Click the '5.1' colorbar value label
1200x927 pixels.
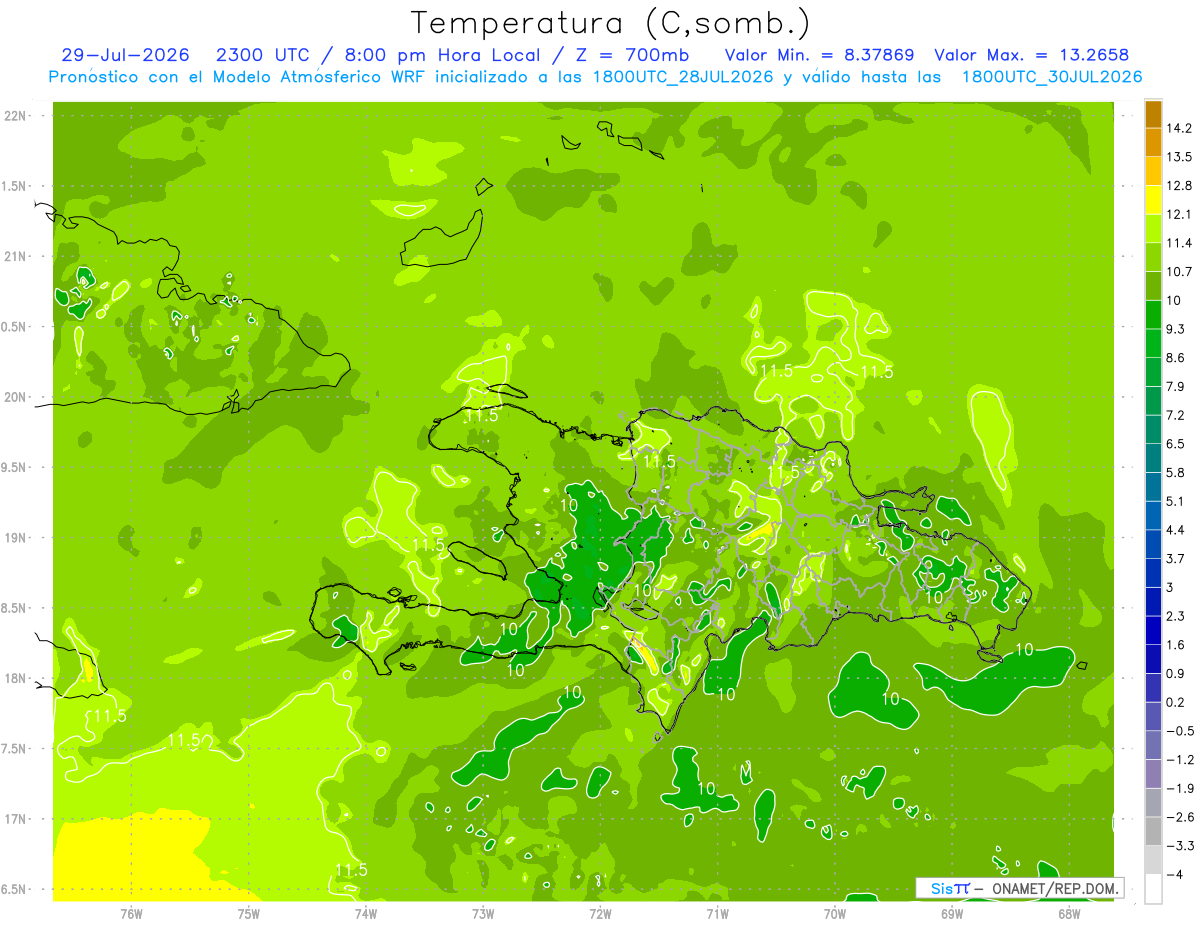pos(1177,501)
